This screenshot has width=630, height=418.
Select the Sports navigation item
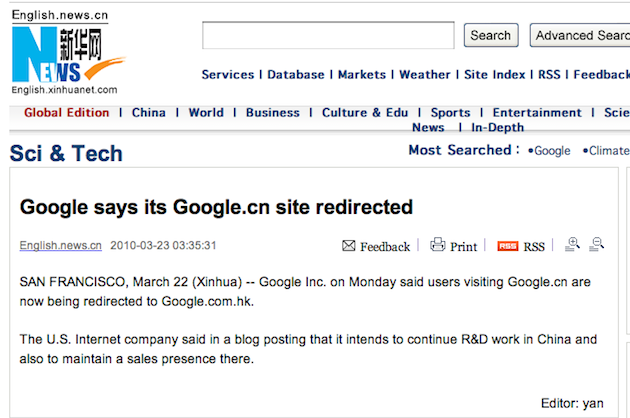[x=451, y=113]
